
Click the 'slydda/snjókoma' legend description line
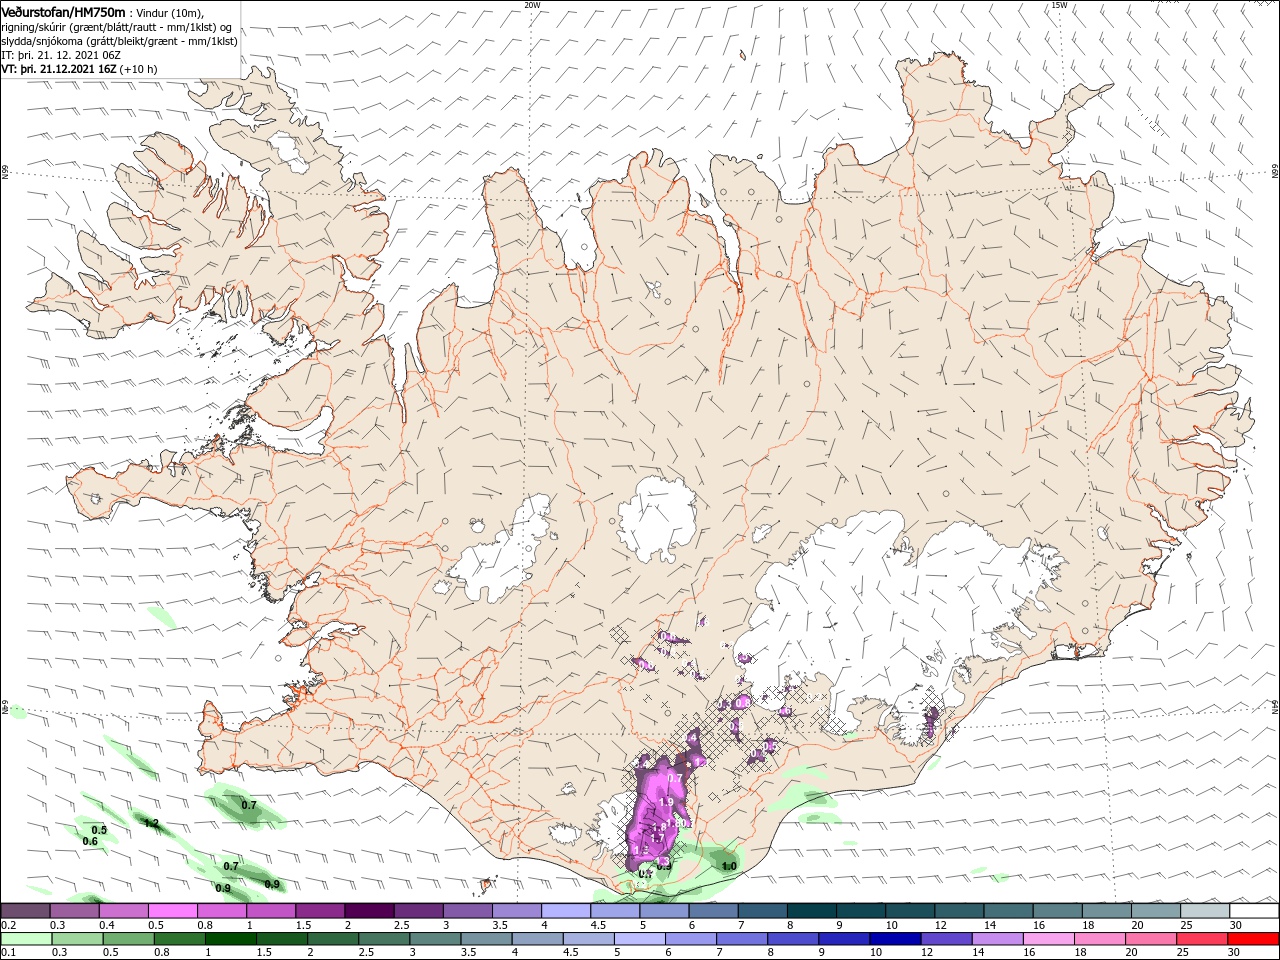(119, 41)
